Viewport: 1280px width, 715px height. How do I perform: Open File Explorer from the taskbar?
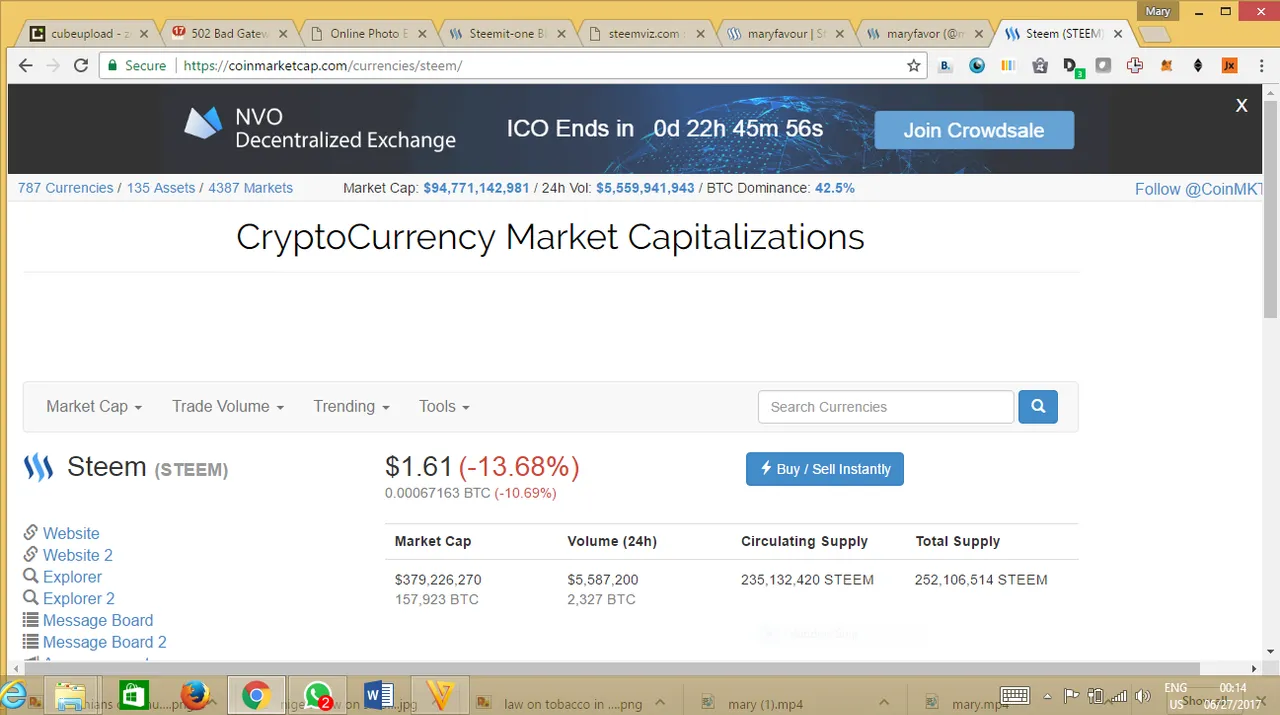[x=71, y=694]
